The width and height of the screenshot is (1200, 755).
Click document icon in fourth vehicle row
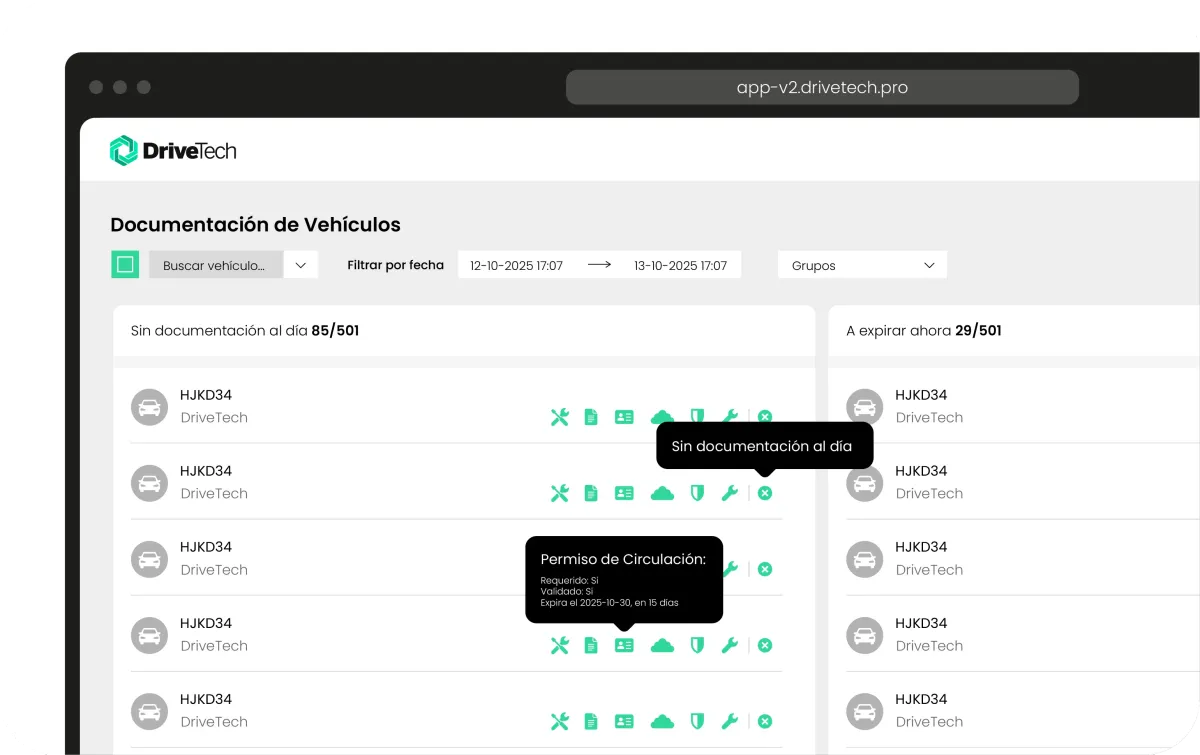591,645
